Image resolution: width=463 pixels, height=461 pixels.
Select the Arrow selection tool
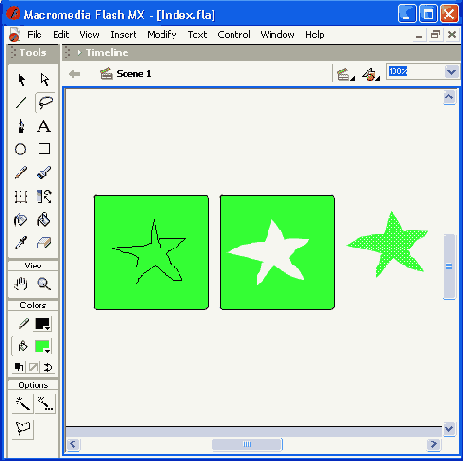click(x=21, y=80)
